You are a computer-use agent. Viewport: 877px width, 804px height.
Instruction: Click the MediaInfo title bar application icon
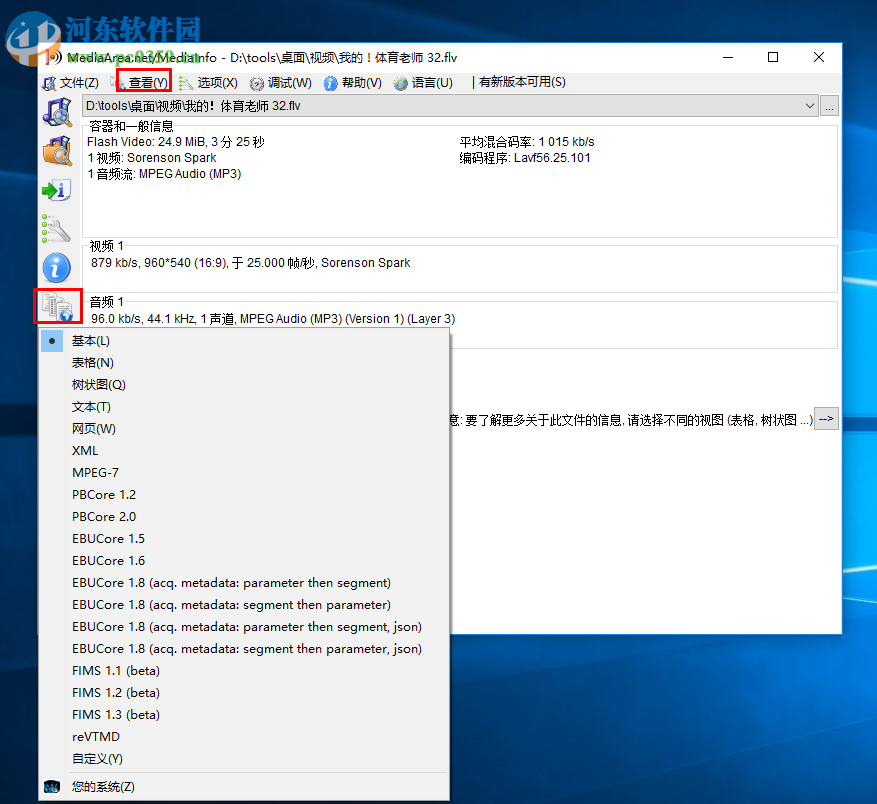click(51, 58)
